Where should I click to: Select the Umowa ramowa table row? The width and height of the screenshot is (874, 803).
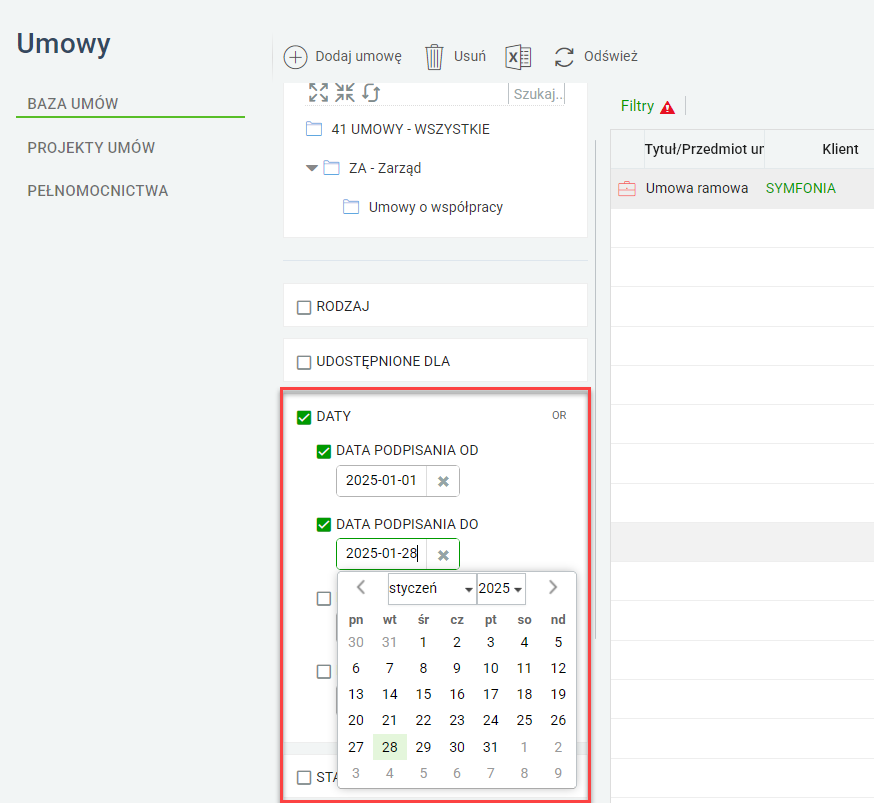tap(742, 188)
